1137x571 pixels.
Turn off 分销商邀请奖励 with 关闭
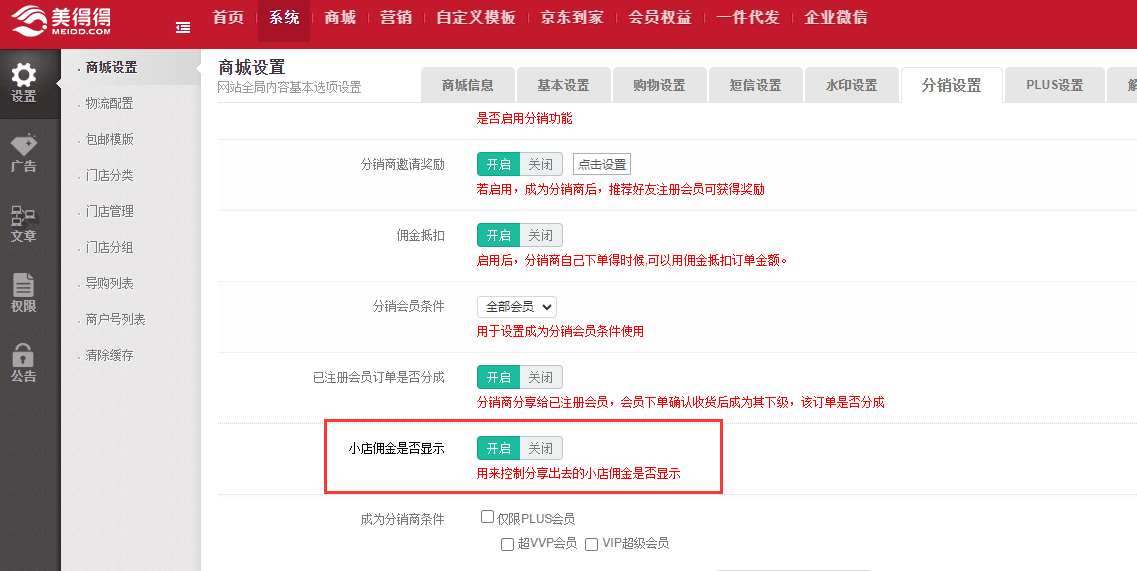coord(541,165)
